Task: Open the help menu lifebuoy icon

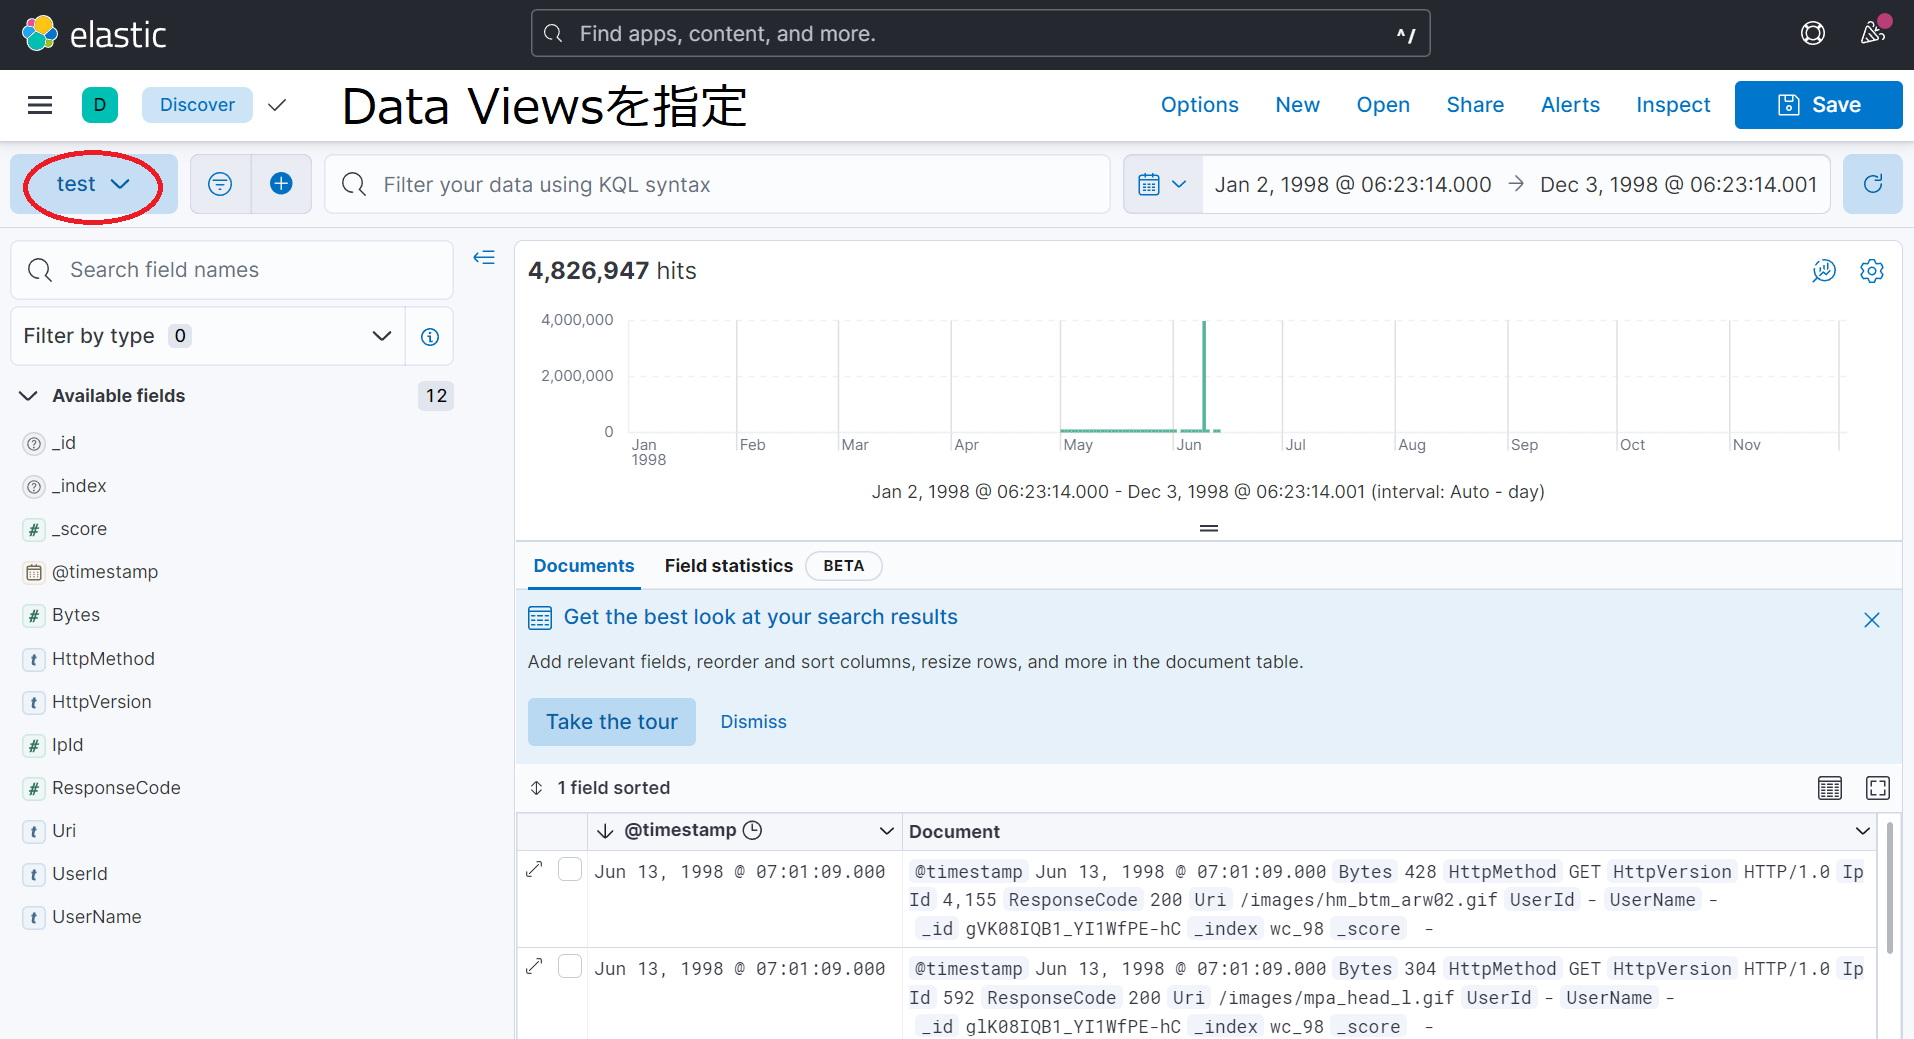Action: point(1812,34)
